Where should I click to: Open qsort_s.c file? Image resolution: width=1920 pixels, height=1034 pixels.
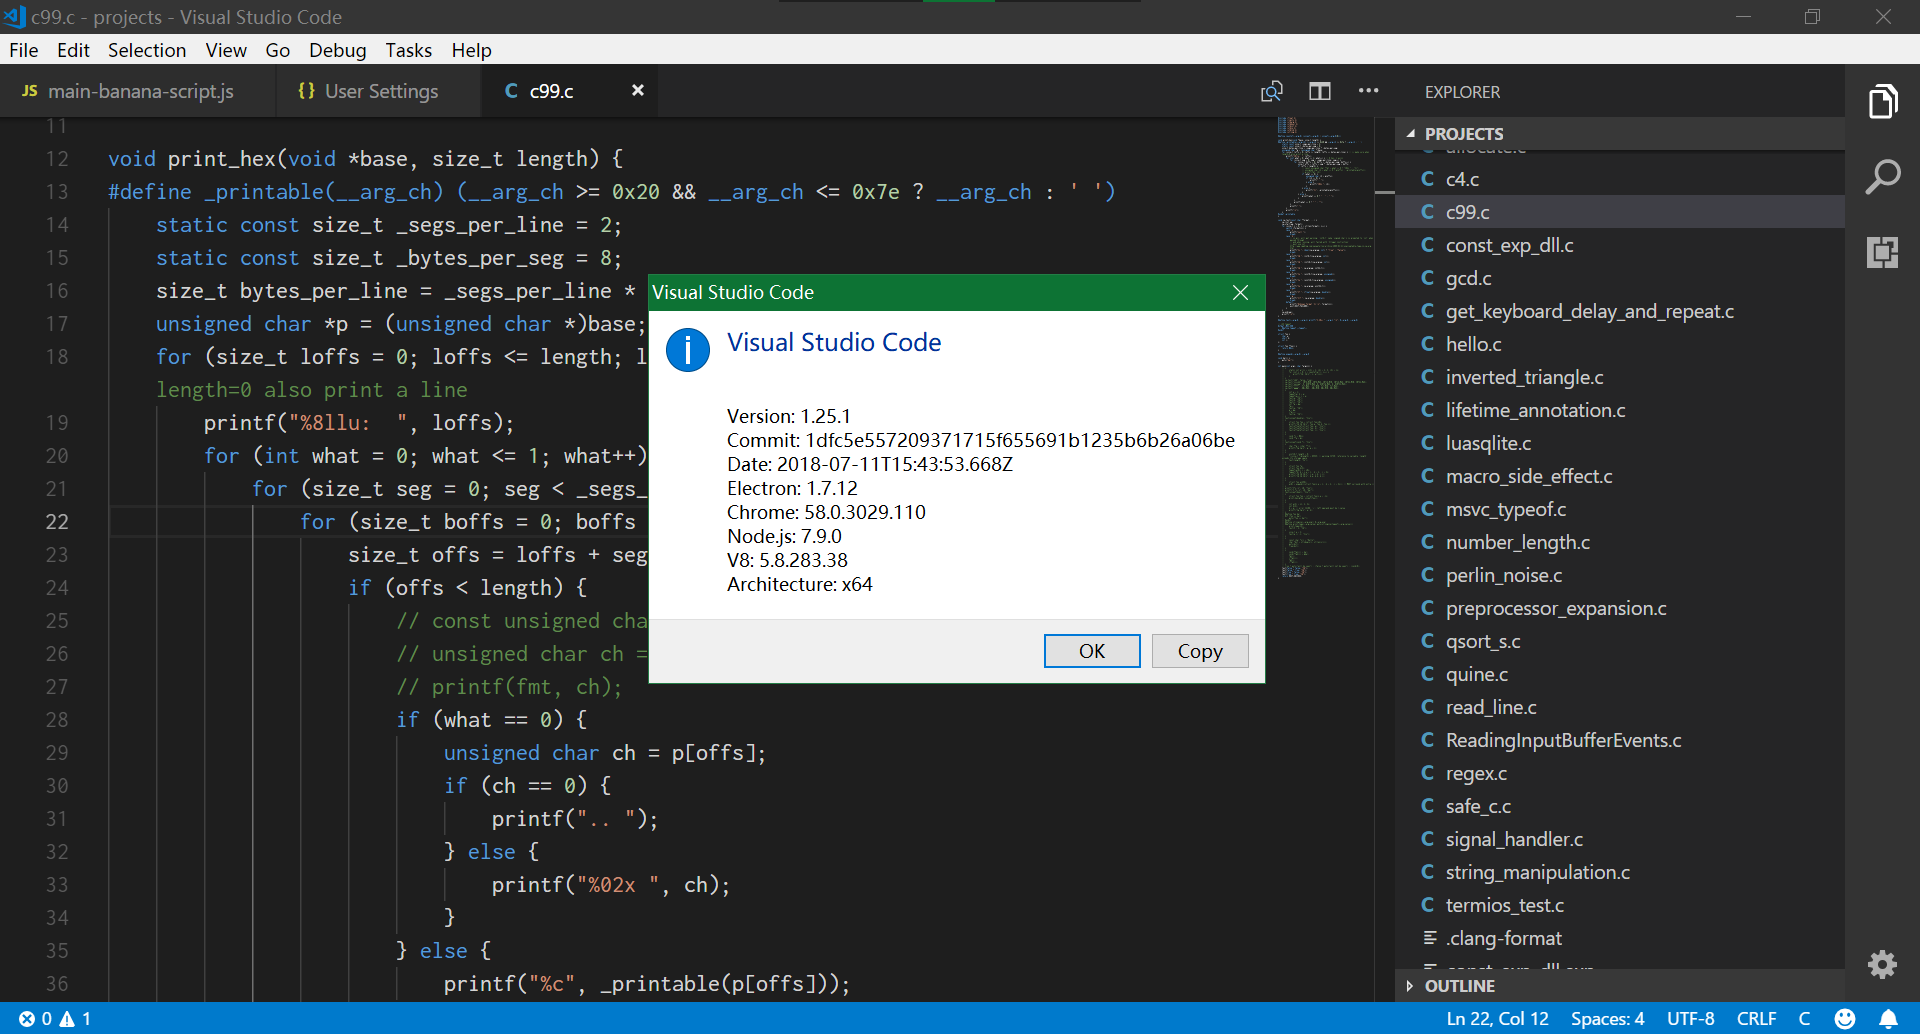(1620, 641)
